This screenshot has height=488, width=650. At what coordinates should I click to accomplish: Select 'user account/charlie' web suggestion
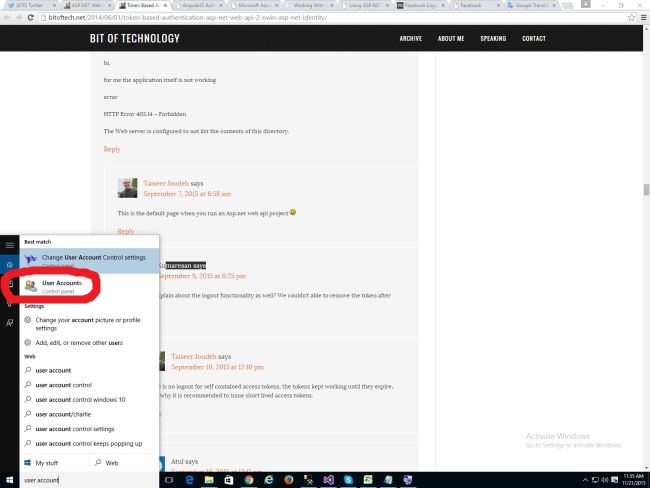coord(89,414)
